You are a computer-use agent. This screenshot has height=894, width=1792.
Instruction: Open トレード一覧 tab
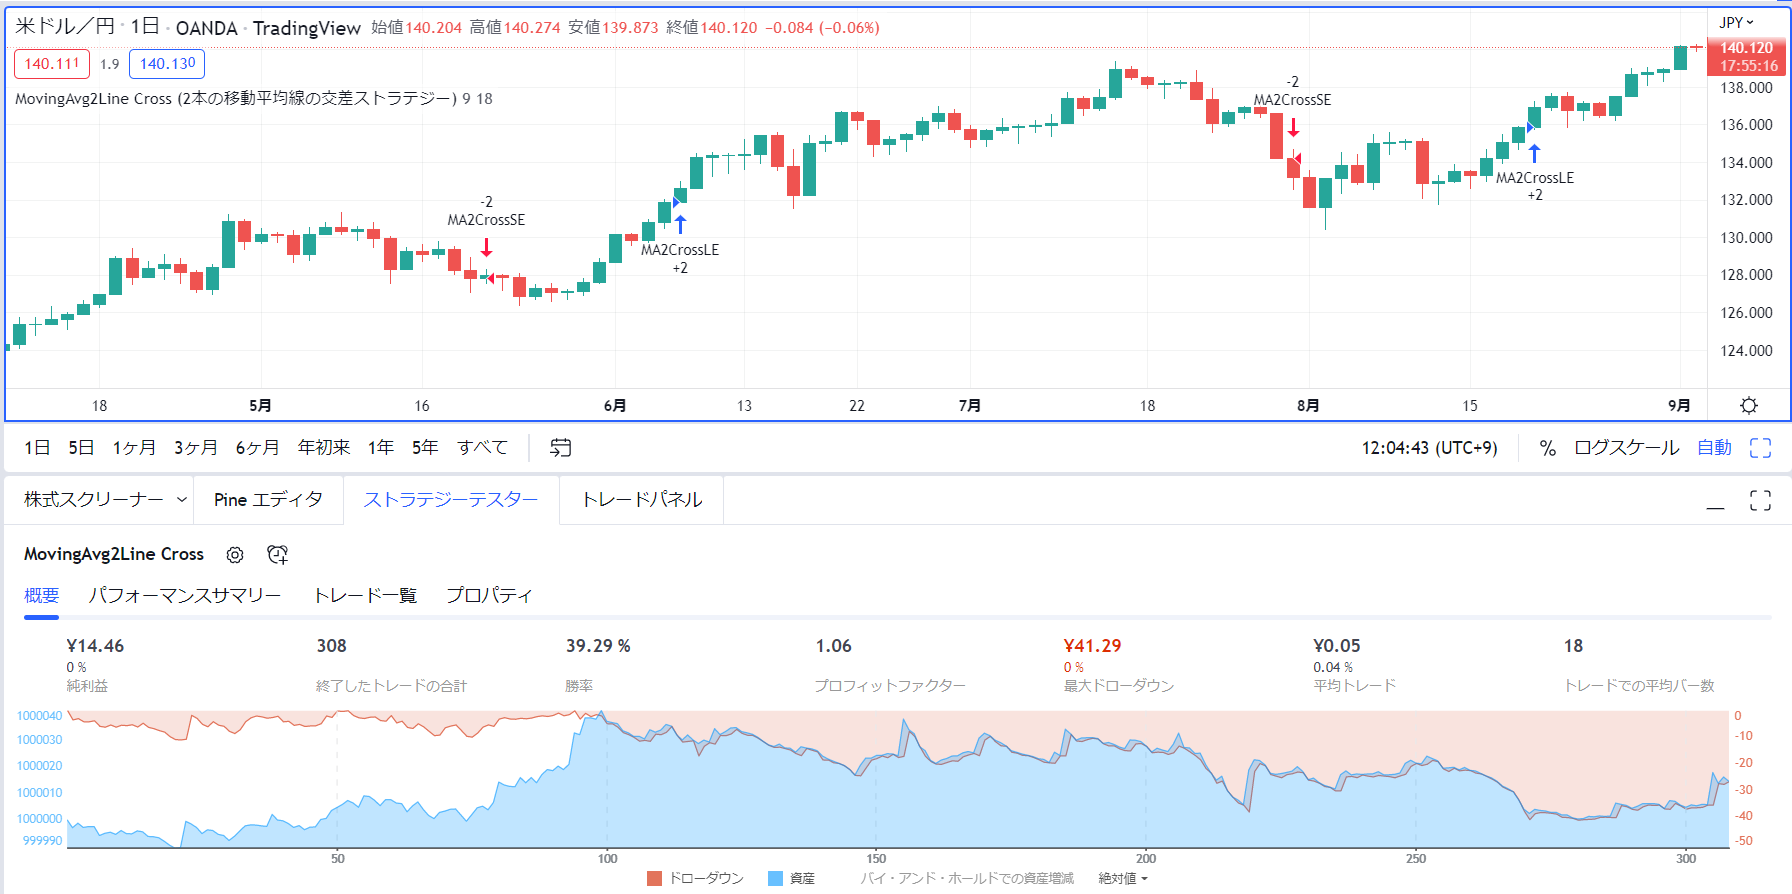365,595
